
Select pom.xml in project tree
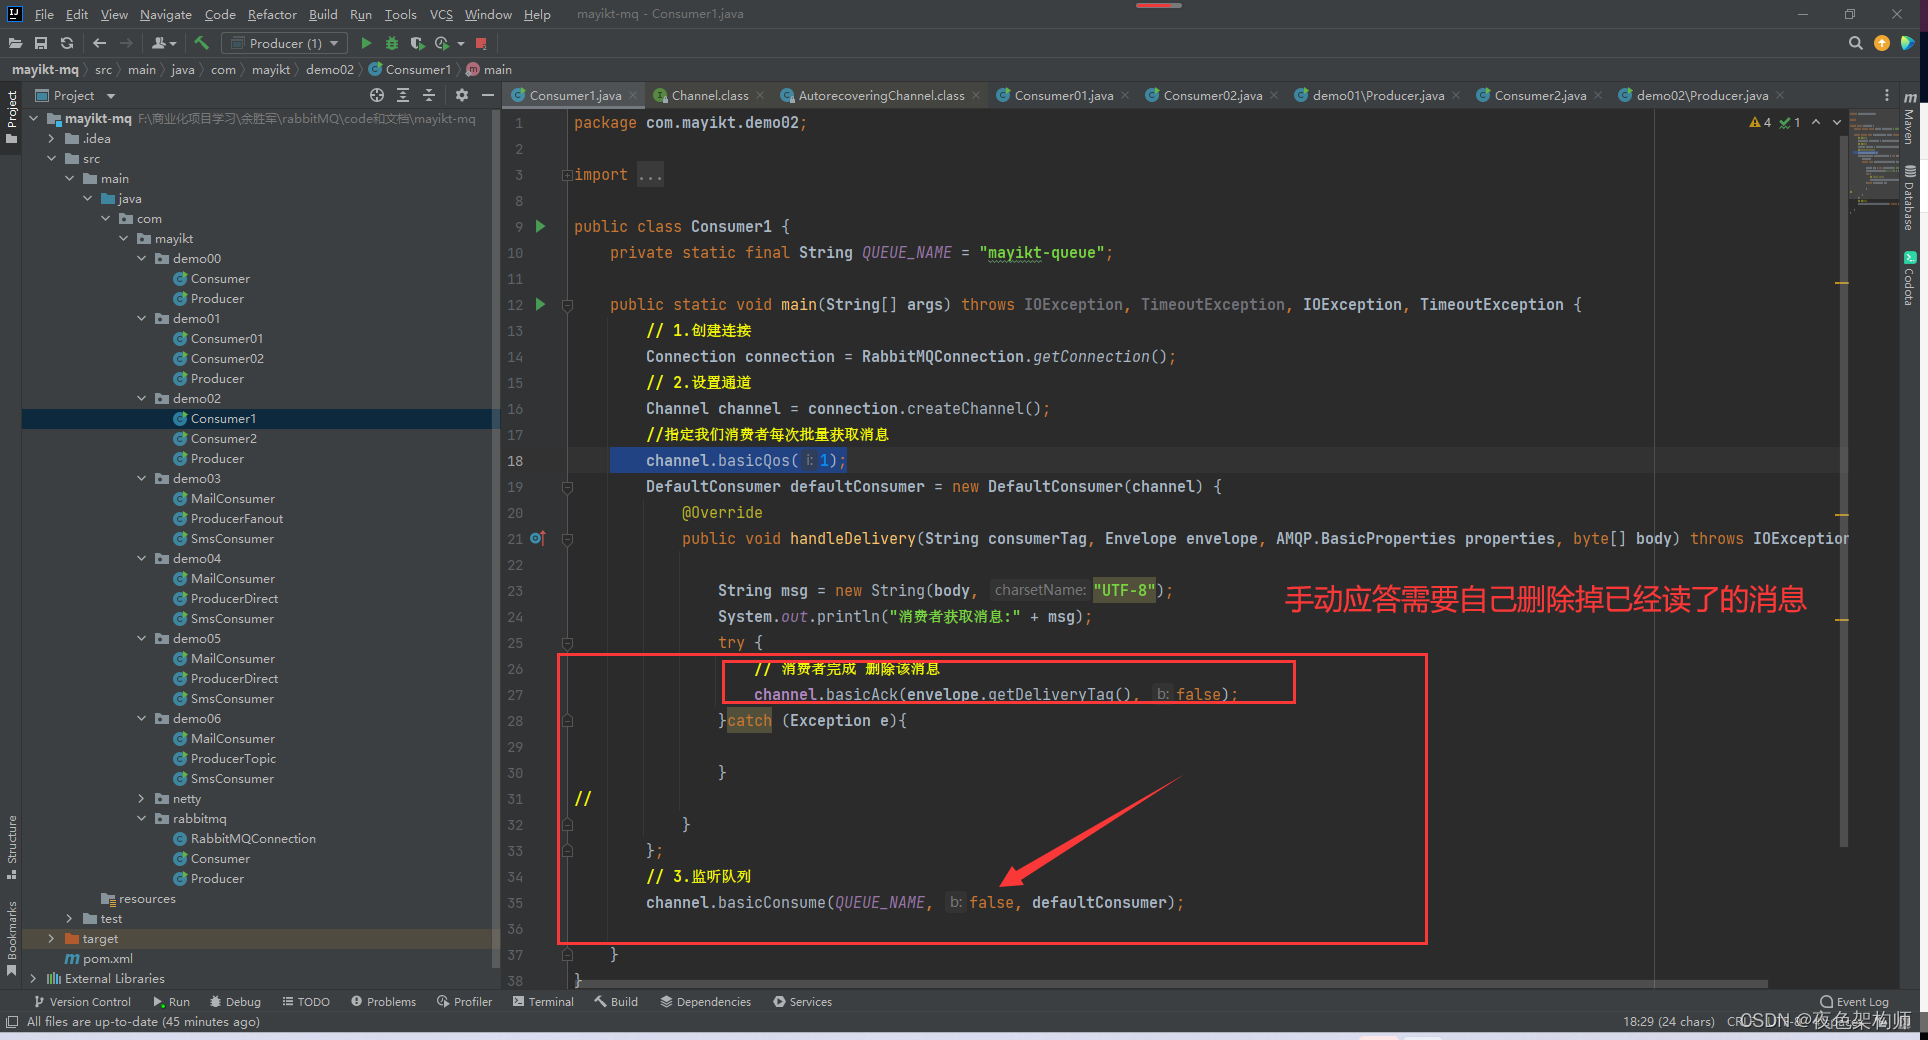coord(107,958)
